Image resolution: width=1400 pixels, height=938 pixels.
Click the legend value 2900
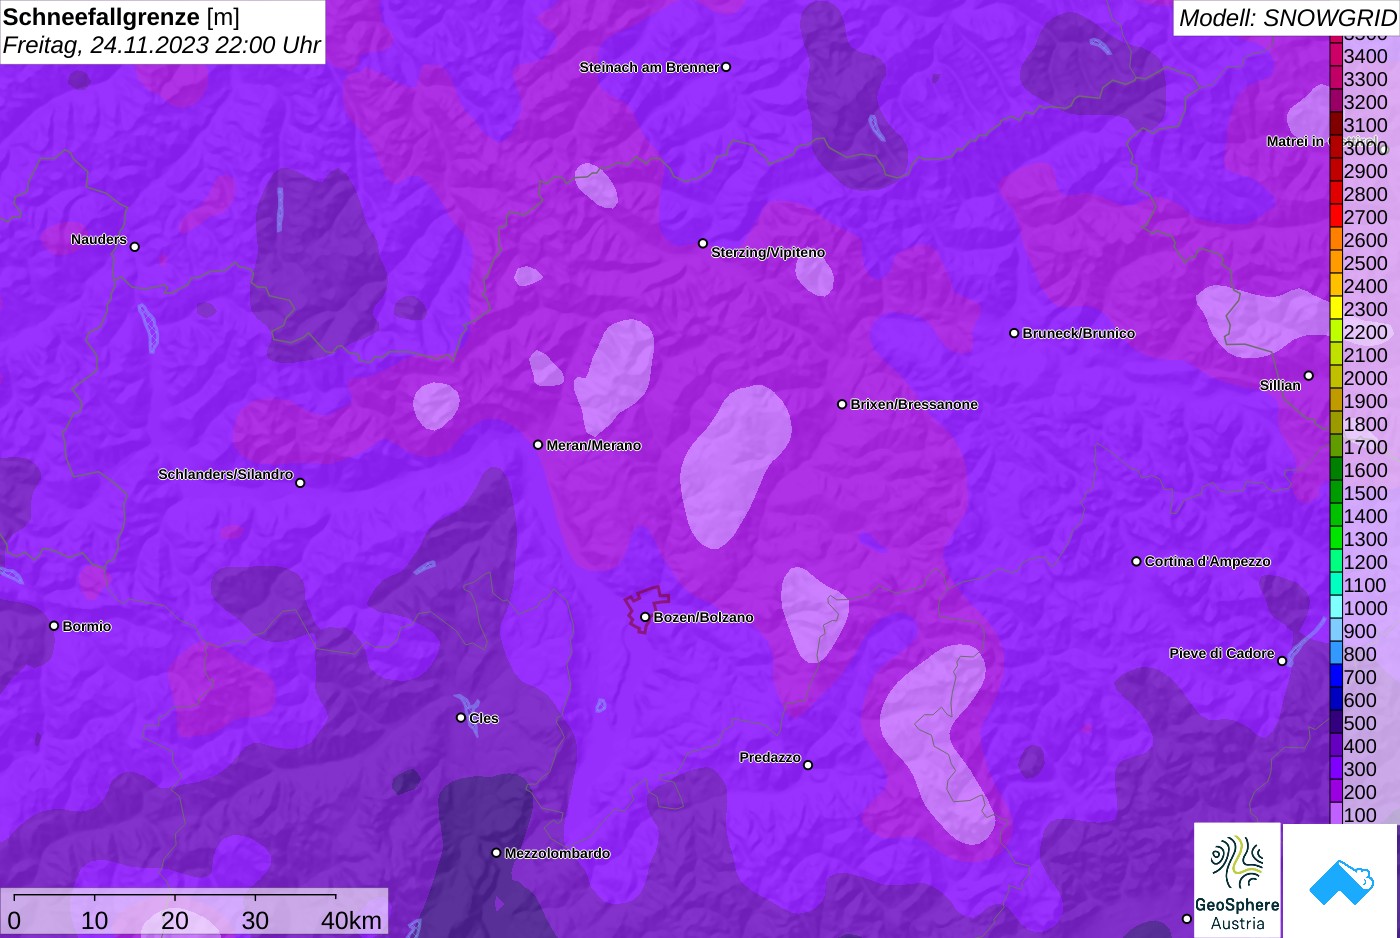[1365, 171]
